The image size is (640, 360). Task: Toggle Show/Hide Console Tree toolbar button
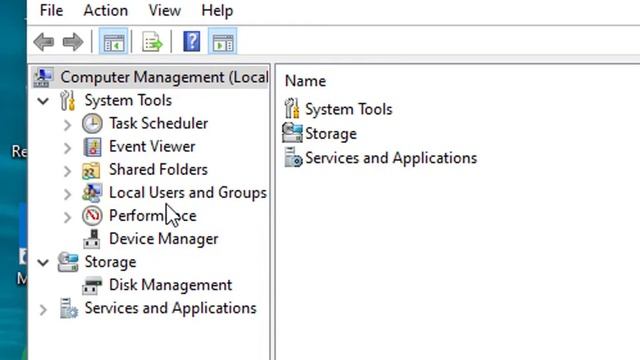pyautogui.click(x=113, y=42)
